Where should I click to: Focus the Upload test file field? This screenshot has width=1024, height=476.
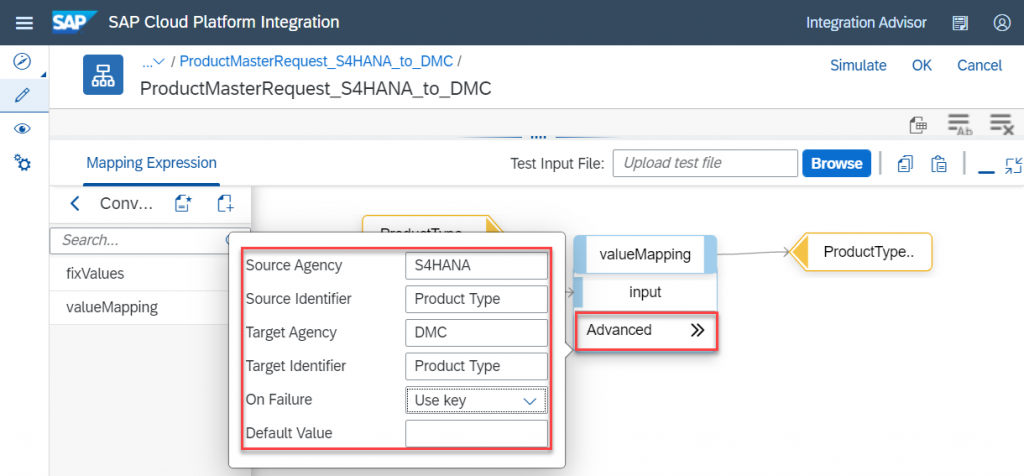tap(705, 163)
